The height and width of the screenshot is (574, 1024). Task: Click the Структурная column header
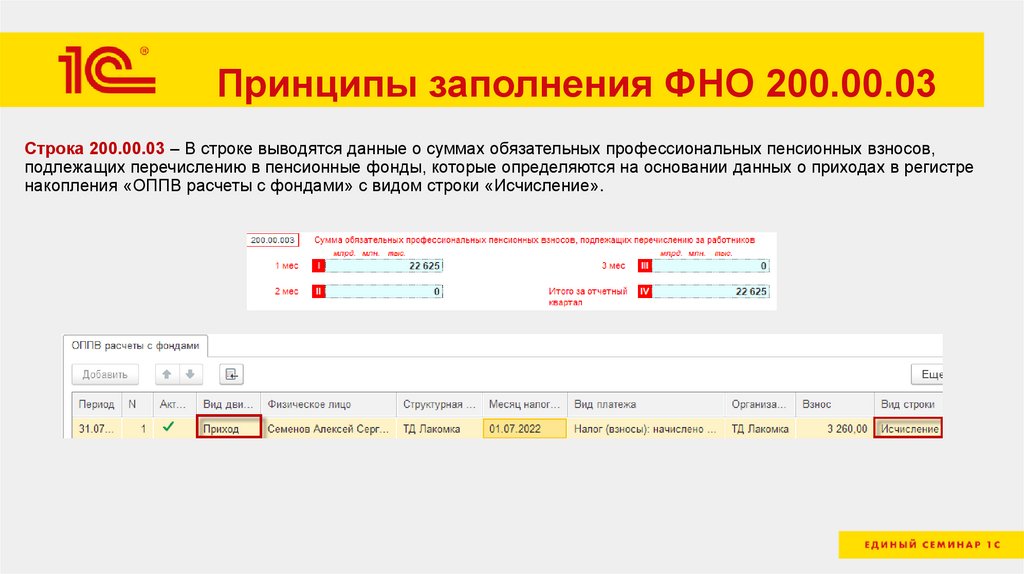tap(439, 404)
